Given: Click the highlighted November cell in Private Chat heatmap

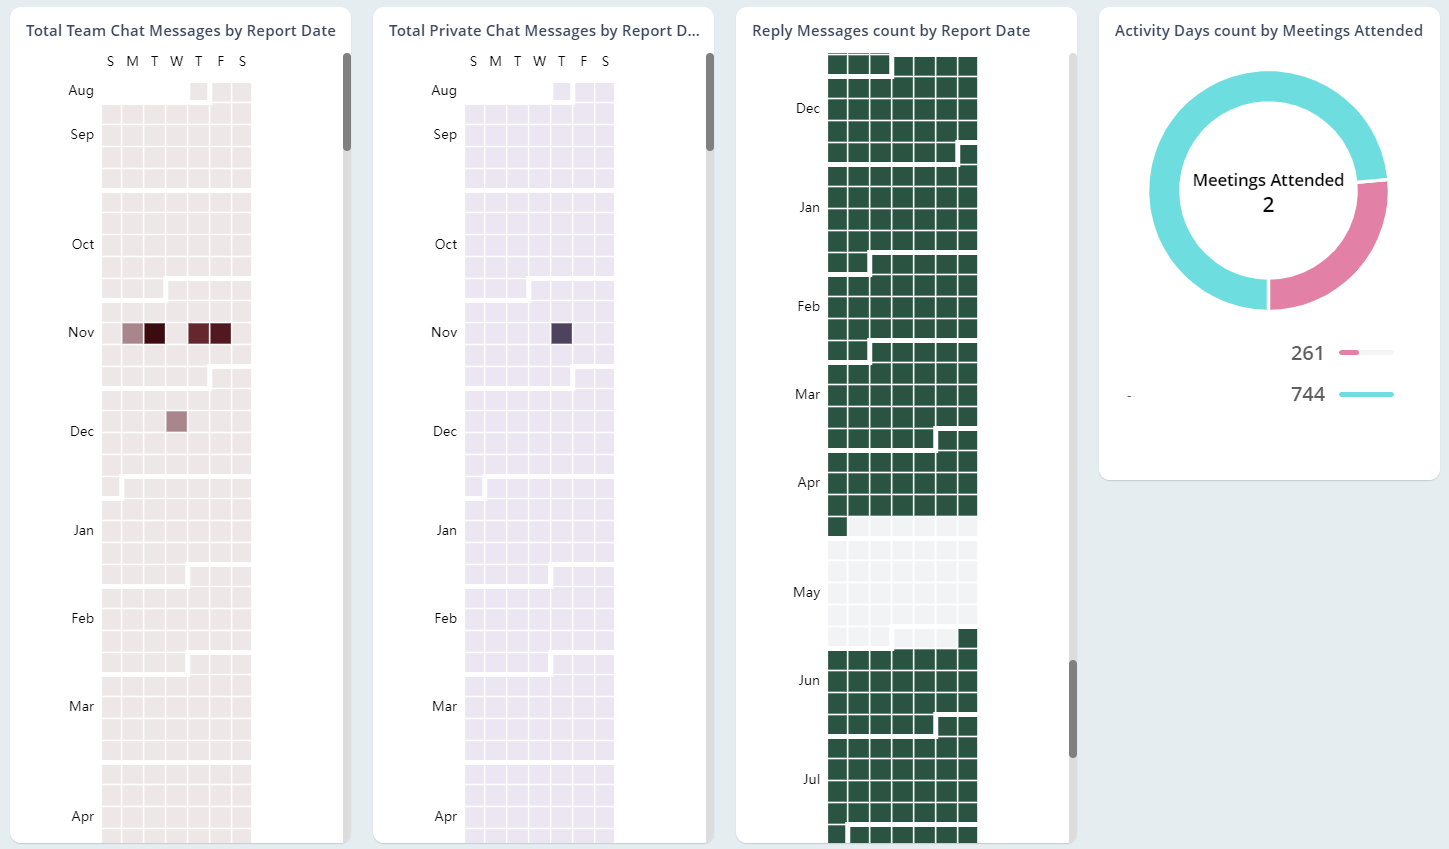Looking at the screenshot, I should pyautogui.click(x=561, y=333).
